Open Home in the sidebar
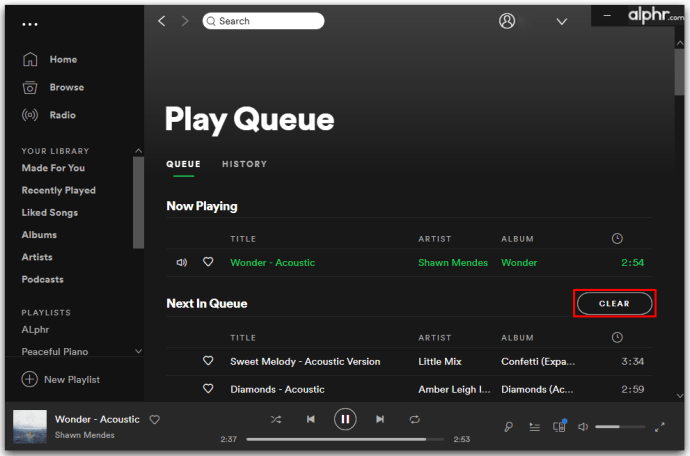 click(x=63, y=59)
